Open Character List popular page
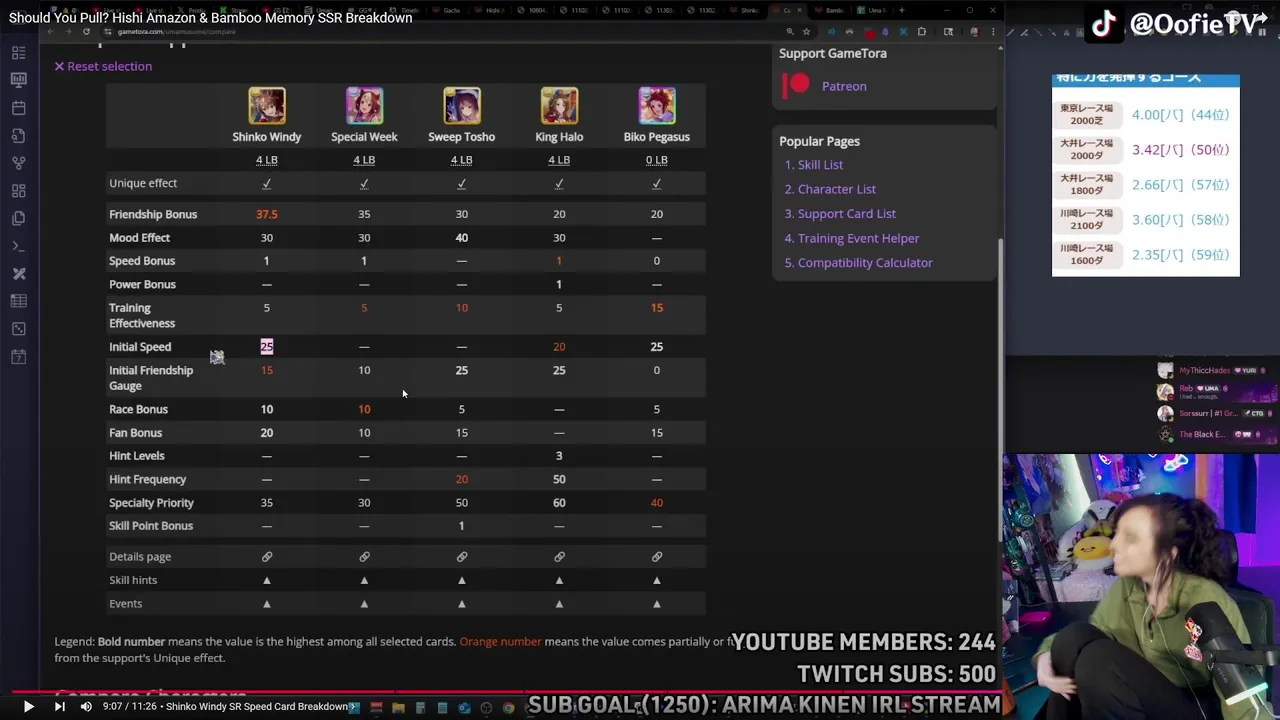This screenshot has height=720, width=1280. click(x=836, y=189)
